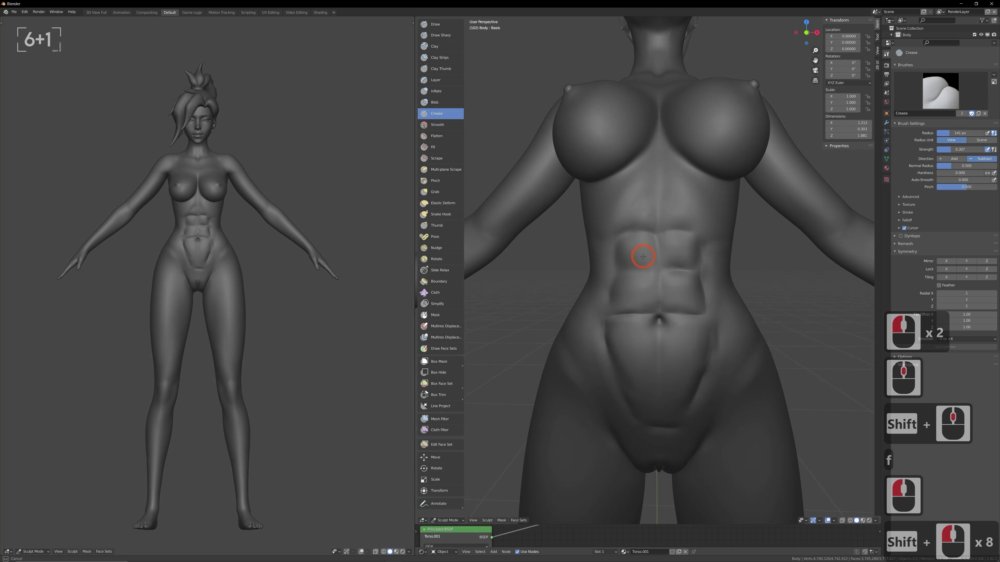Open the View menu in right viewport header
This screenshot has width=1000, height=562.
click(x=473, y=520)
